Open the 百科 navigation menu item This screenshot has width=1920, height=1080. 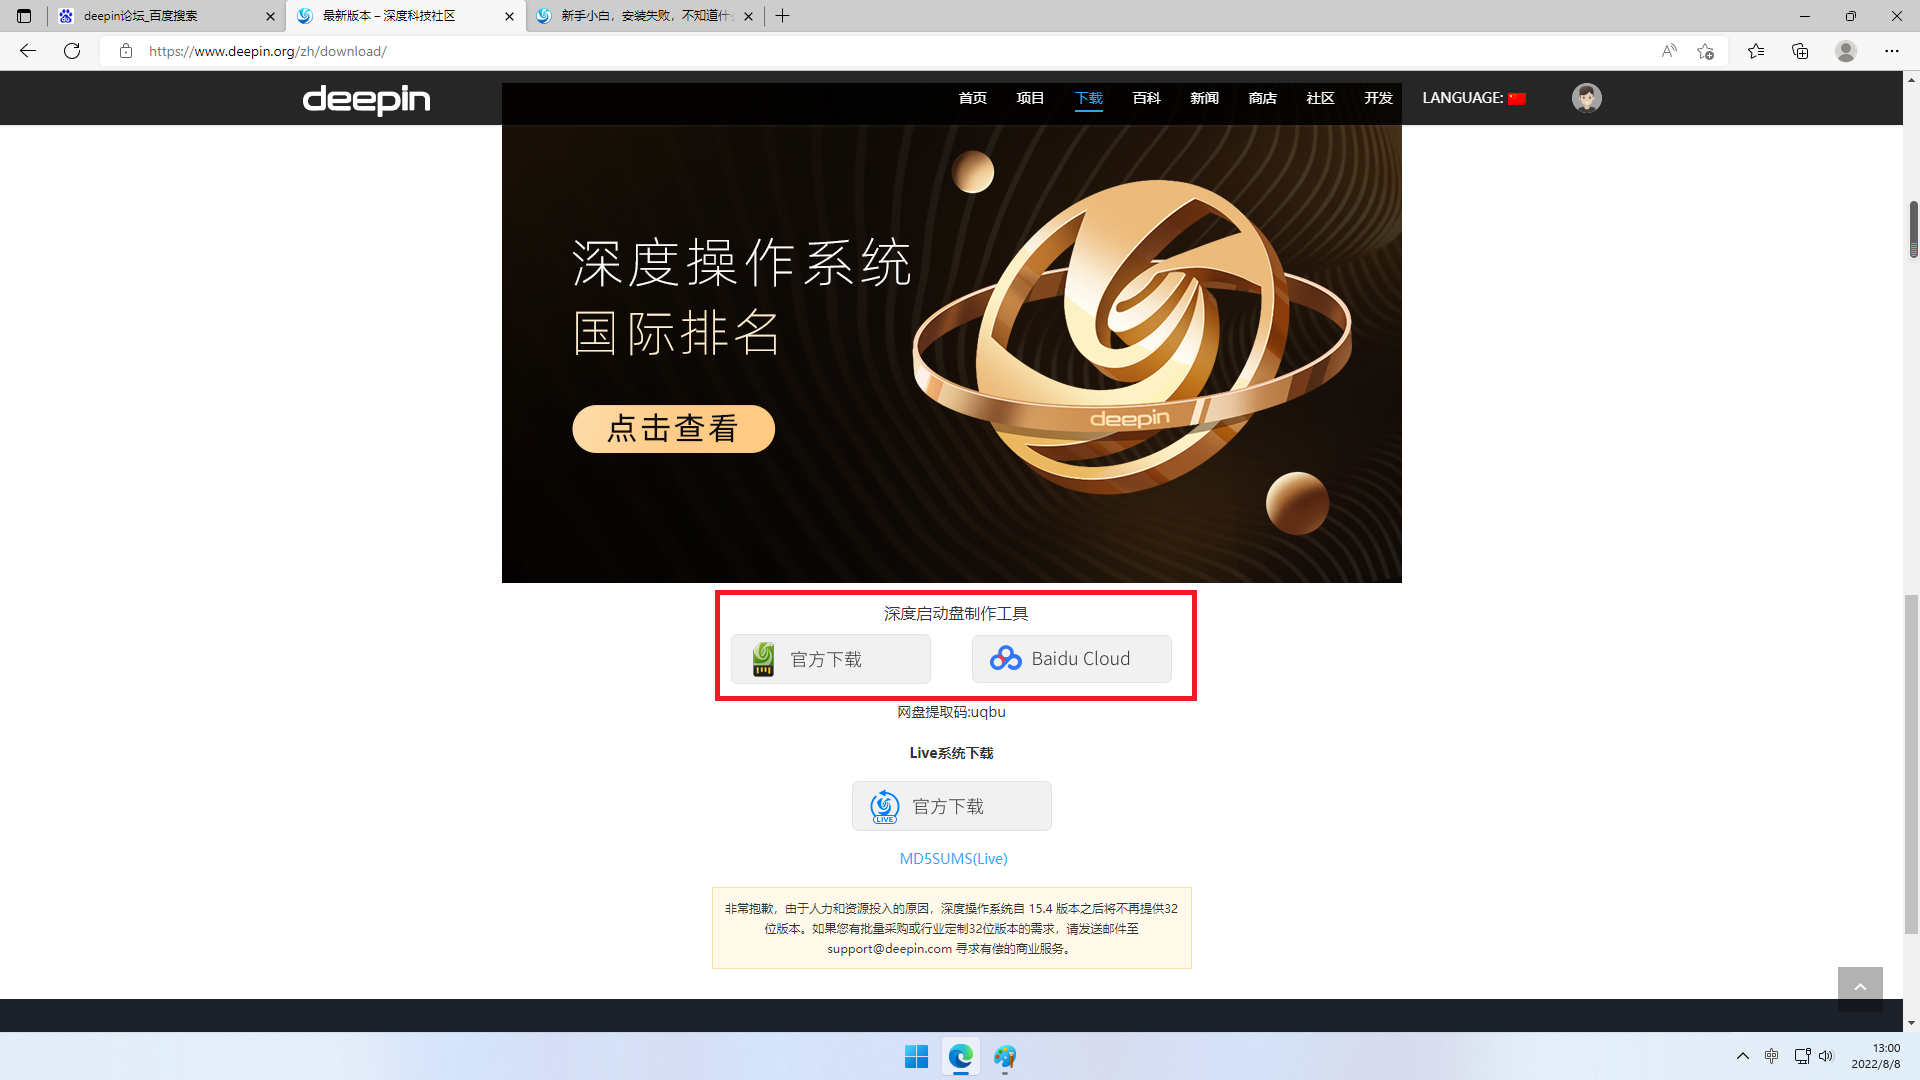pos(1146,98)
